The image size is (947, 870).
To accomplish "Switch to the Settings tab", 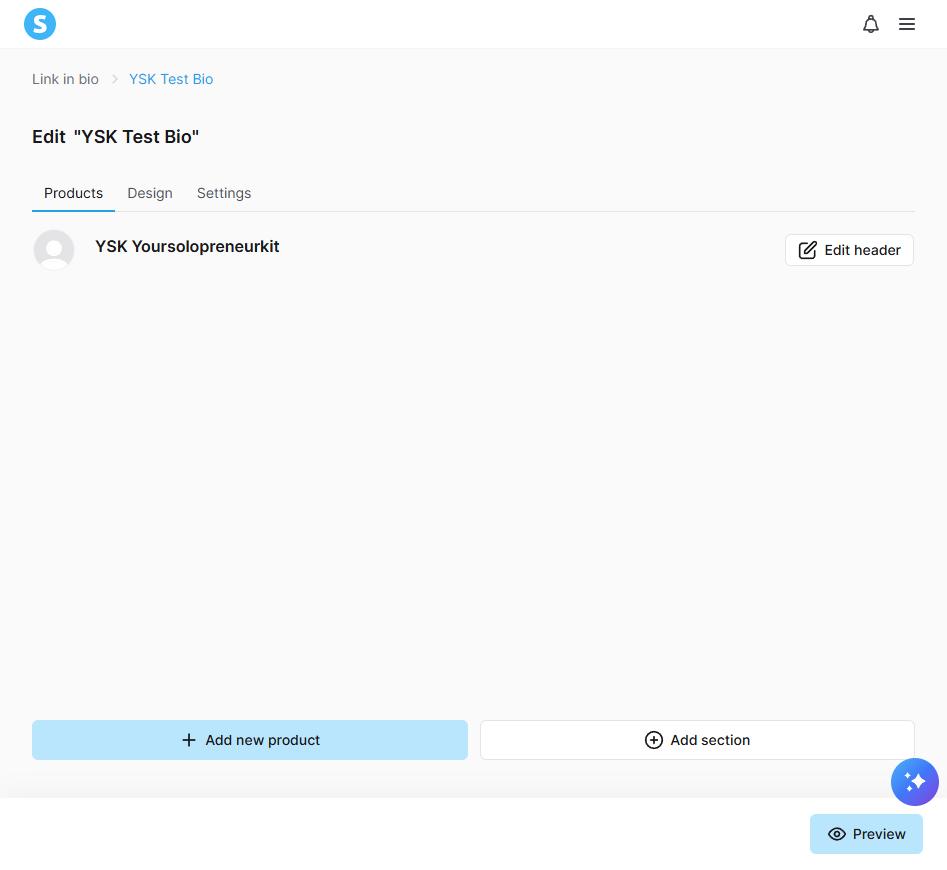I will tap(224, 193).
